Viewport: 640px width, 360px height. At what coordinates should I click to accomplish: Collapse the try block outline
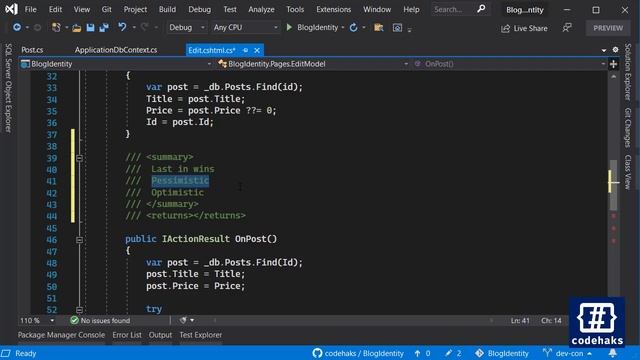(x=80, y=310)
